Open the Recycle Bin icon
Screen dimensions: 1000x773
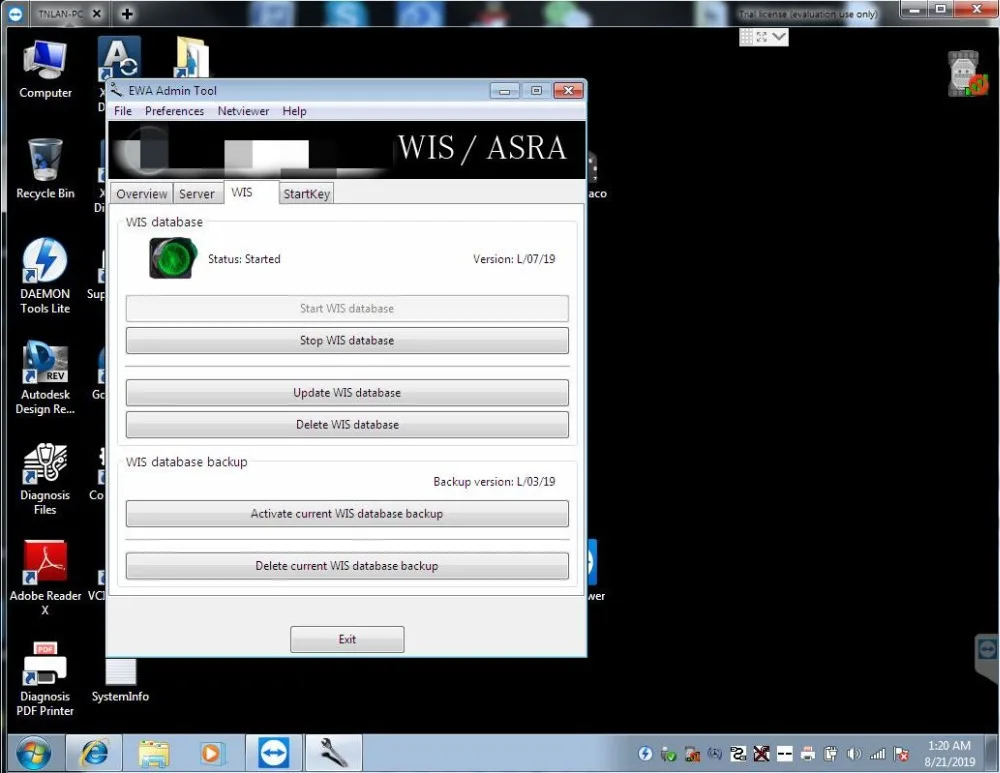click(45, 169)
